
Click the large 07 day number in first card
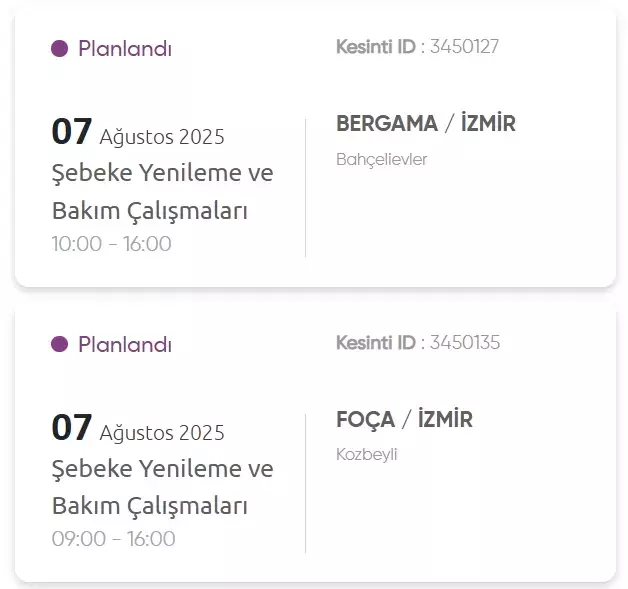[x=72, y=131]
